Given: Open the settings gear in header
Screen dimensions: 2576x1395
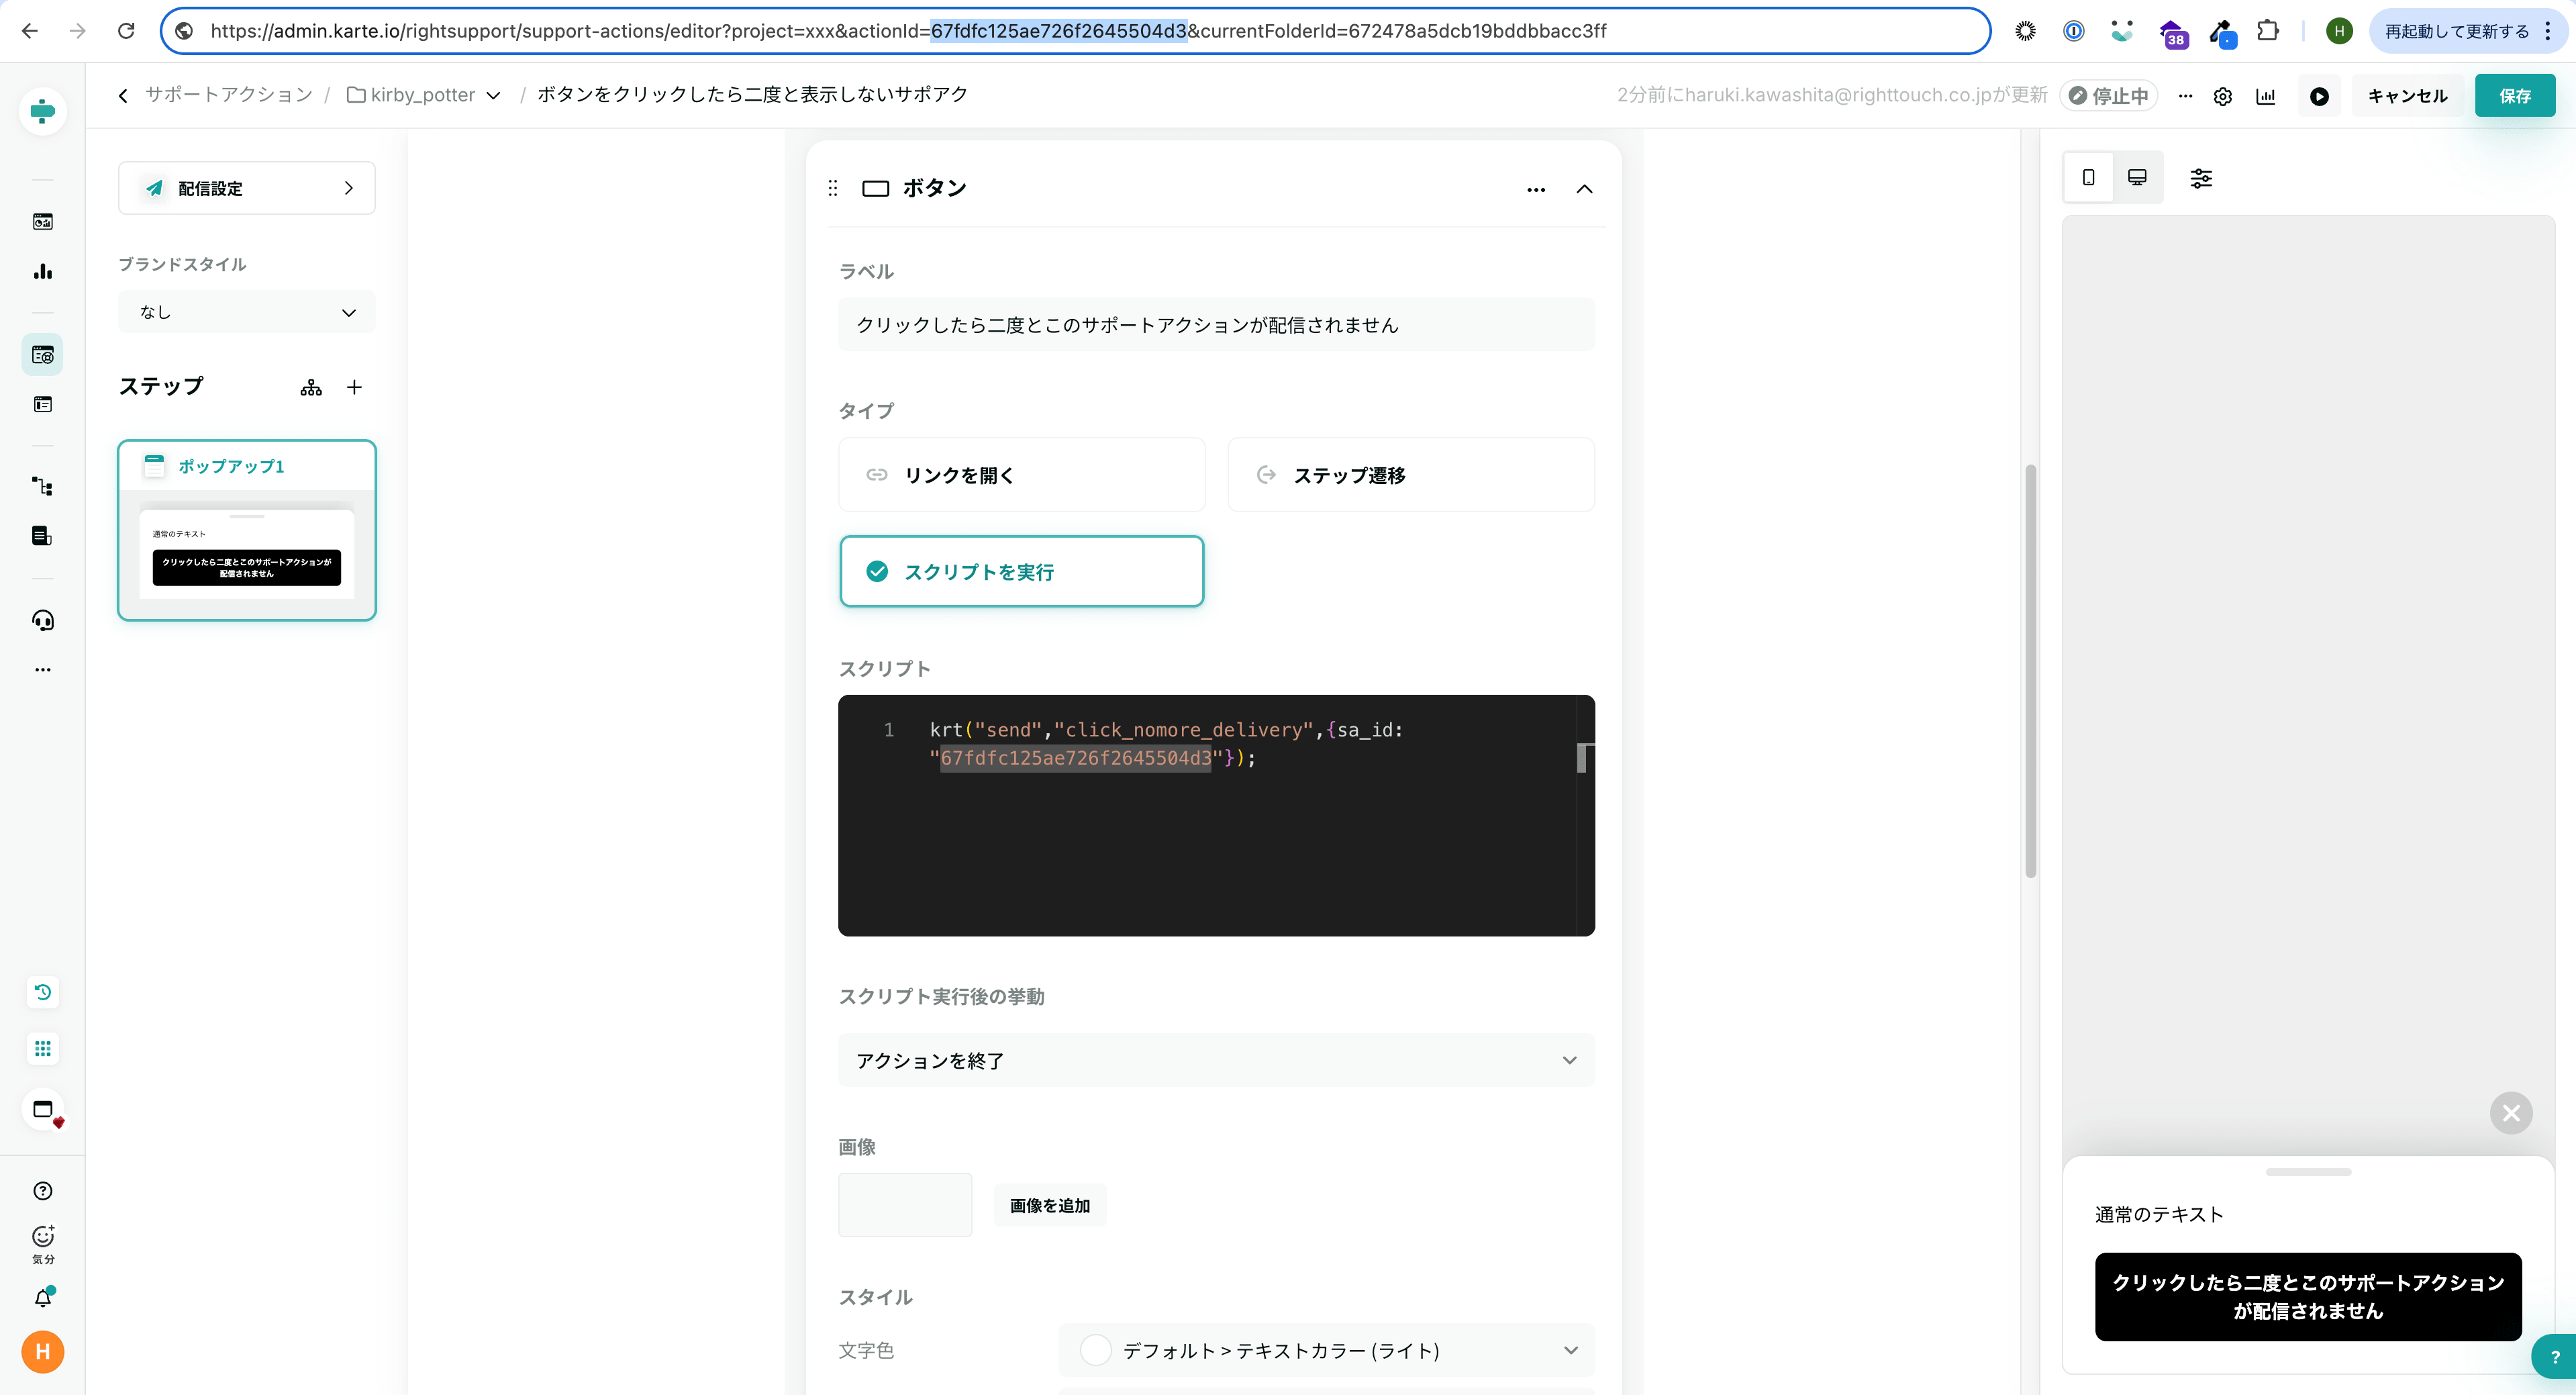Looking at the screenshot, I should pos(2222,96).
